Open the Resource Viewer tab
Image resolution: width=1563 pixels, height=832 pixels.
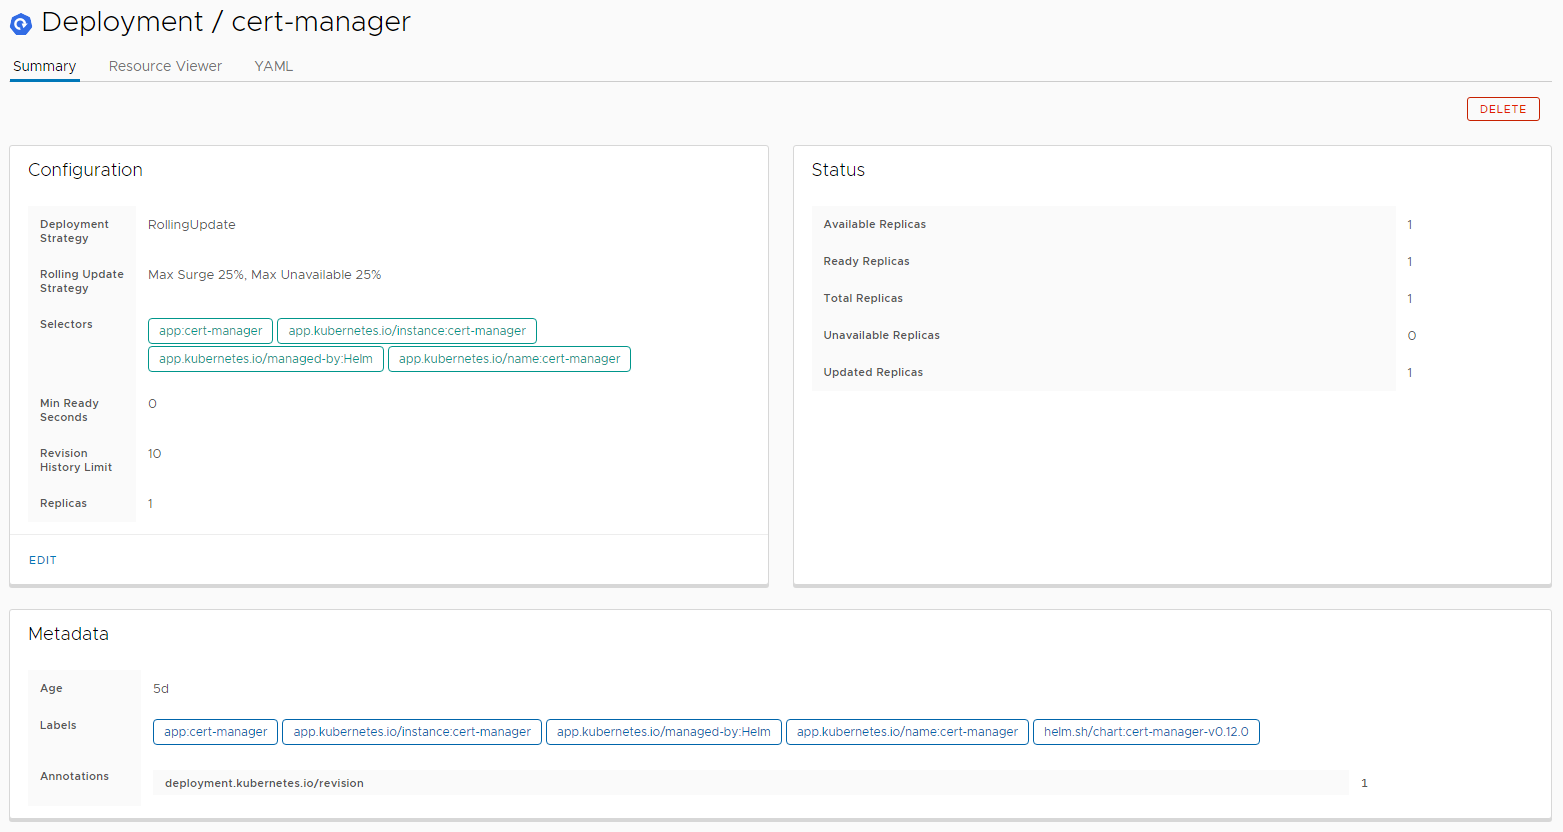(165, 66)
